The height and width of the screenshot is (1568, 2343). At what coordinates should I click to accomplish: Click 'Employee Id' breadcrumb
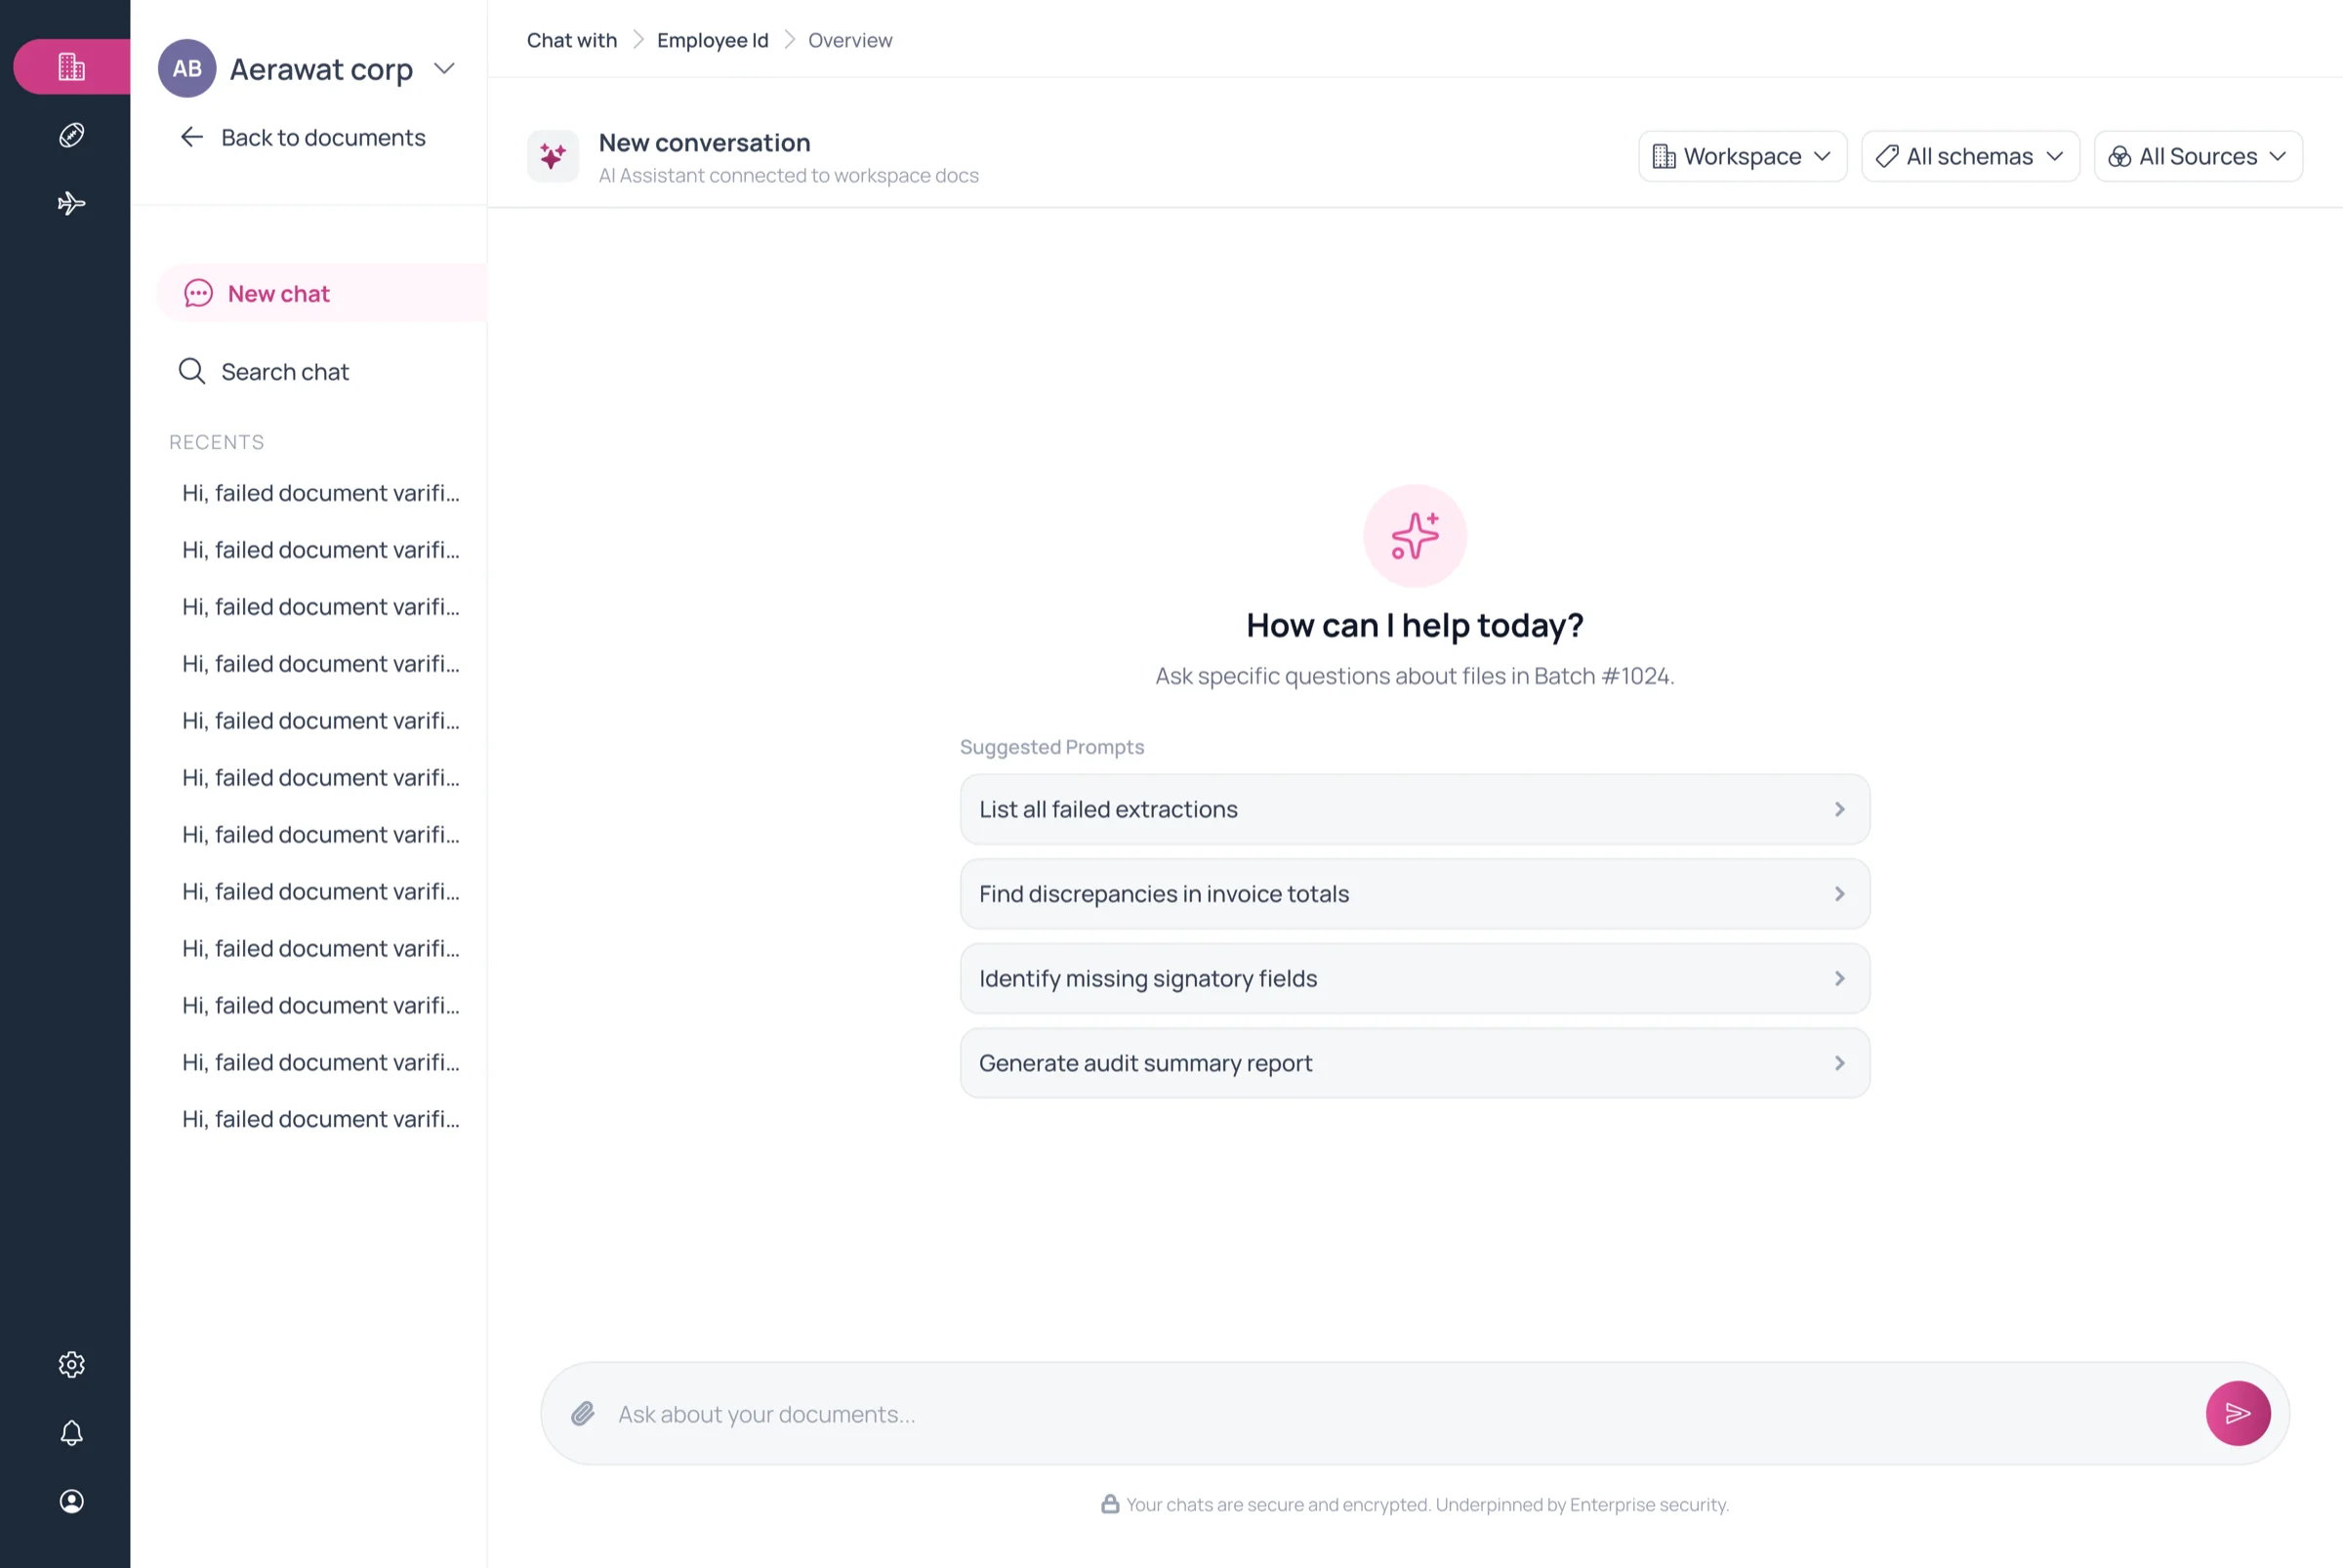712,40
